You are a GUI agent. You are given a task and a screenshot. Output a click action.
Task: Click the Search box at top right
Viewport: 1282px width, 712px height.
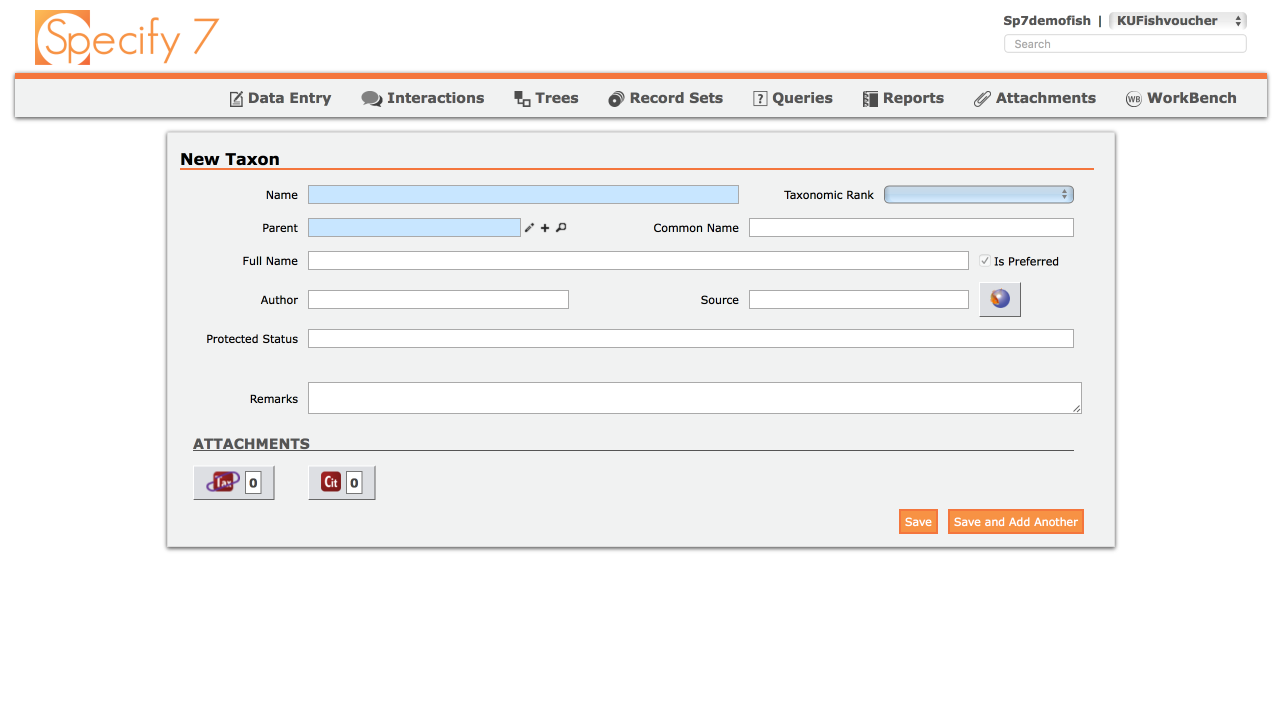(1124, 43)
